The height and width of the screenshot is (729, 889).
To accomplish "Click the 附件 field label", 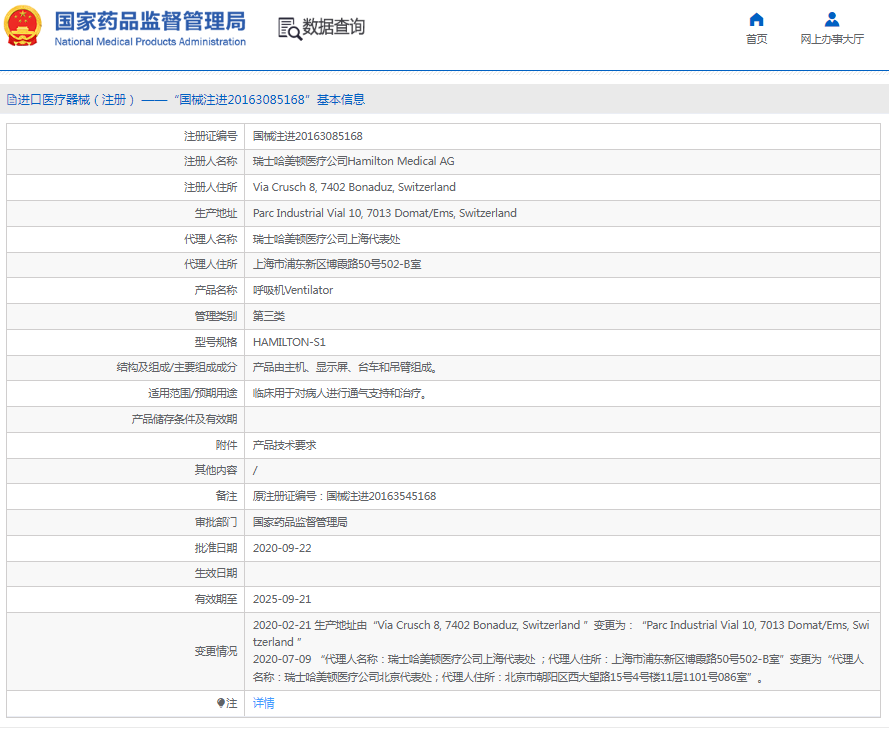I will (226, 446).
